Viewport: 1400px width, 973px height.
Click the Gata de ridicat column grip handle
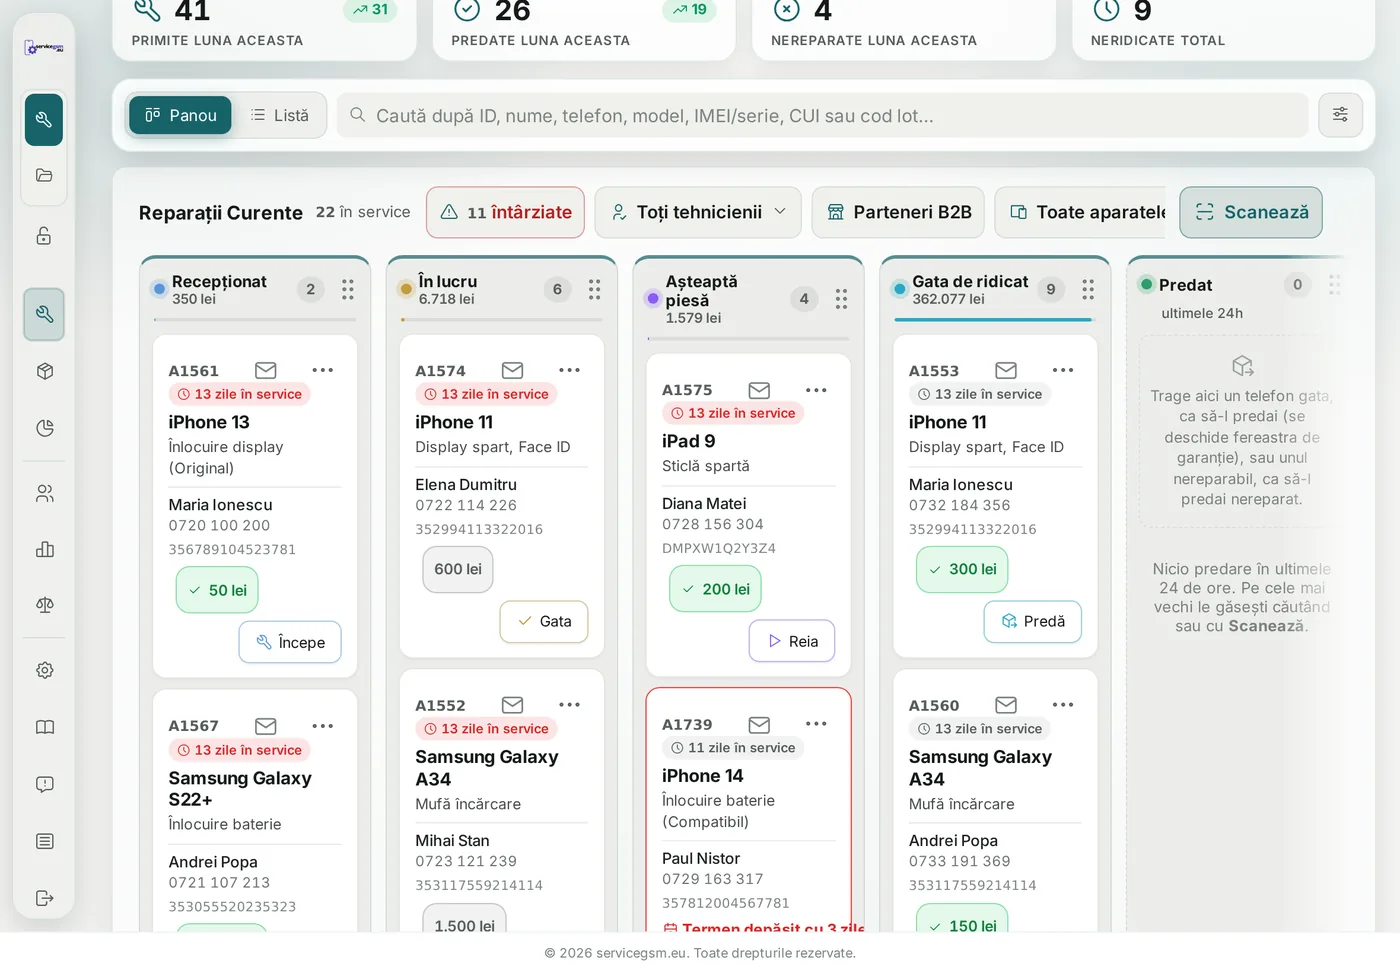[1088, 290]
